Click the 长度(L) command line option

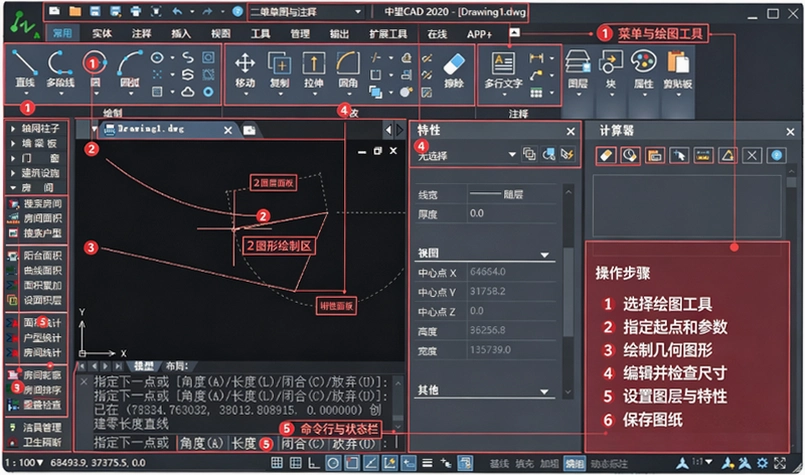243,443
